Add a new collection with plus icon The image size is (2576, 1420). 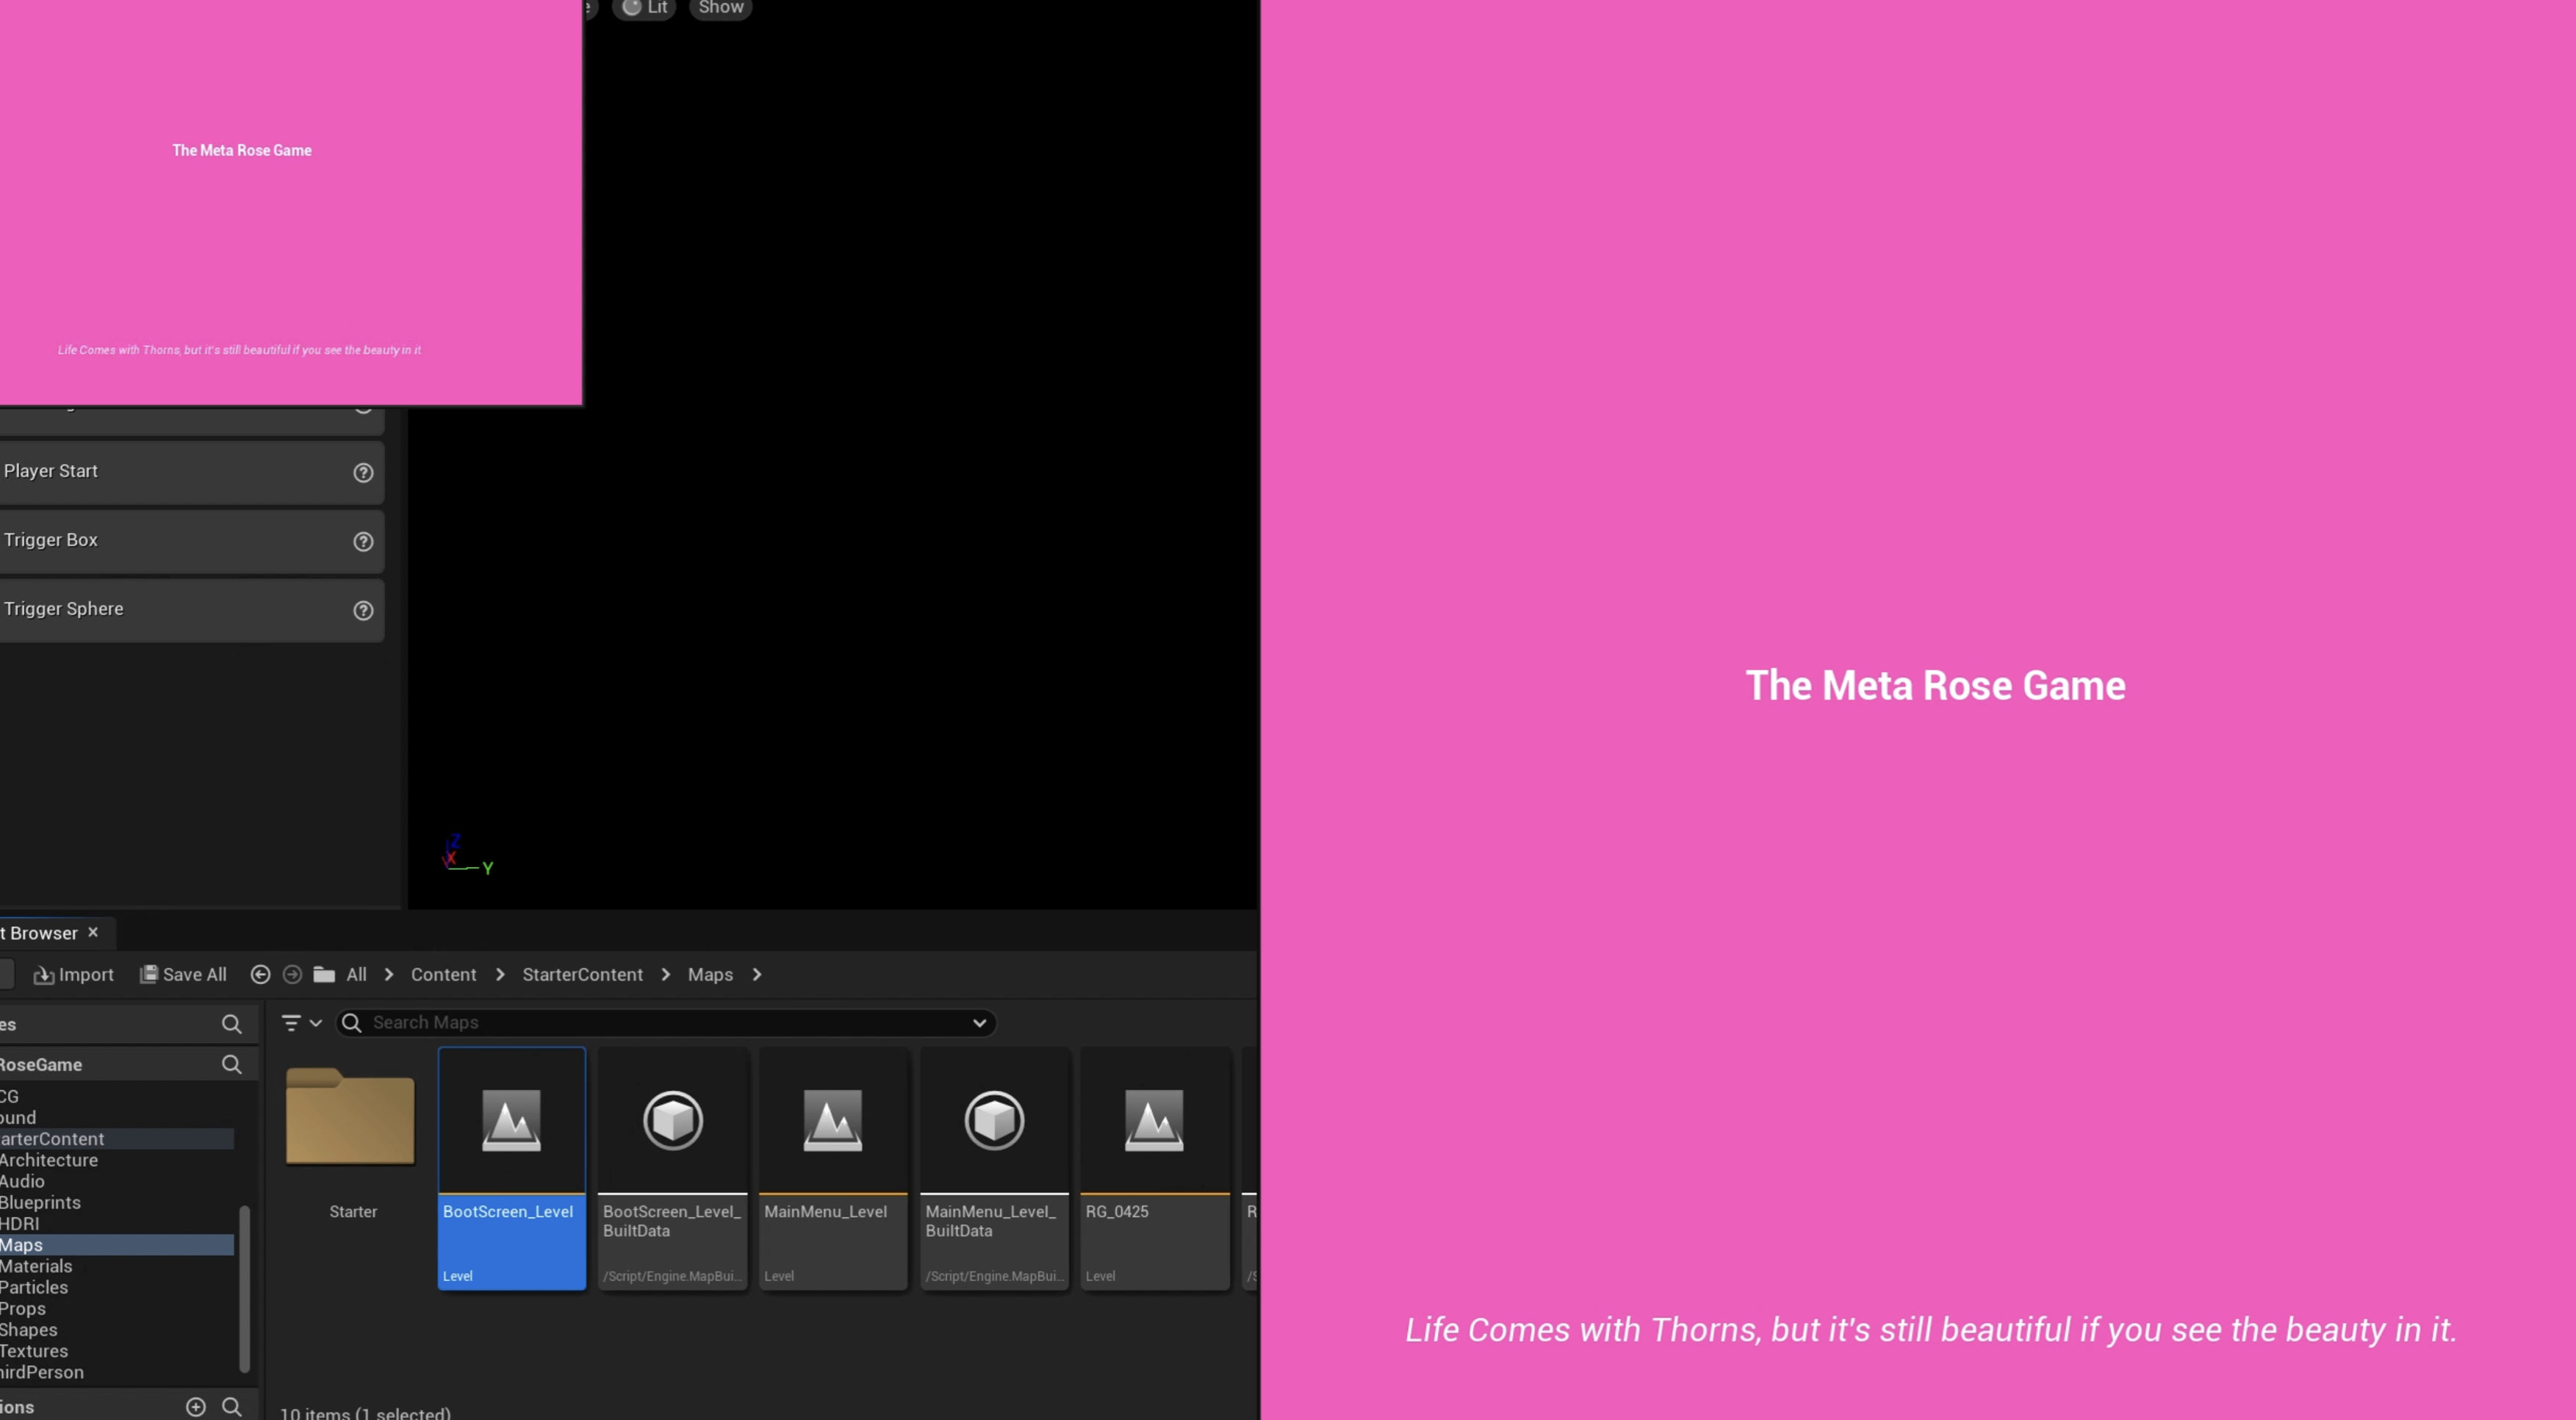[196, 1407]
